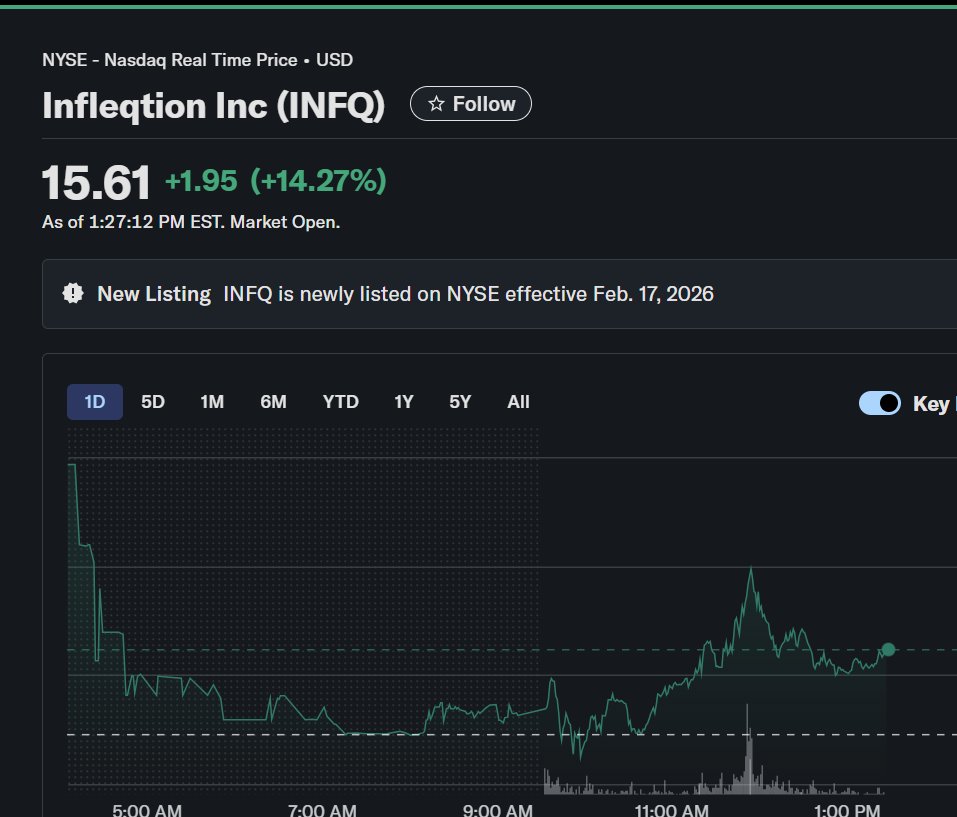This screenshot has height=817, width=957.
Task: Click the INFQ newly listed notice text
Action: (x=468, y=294)
